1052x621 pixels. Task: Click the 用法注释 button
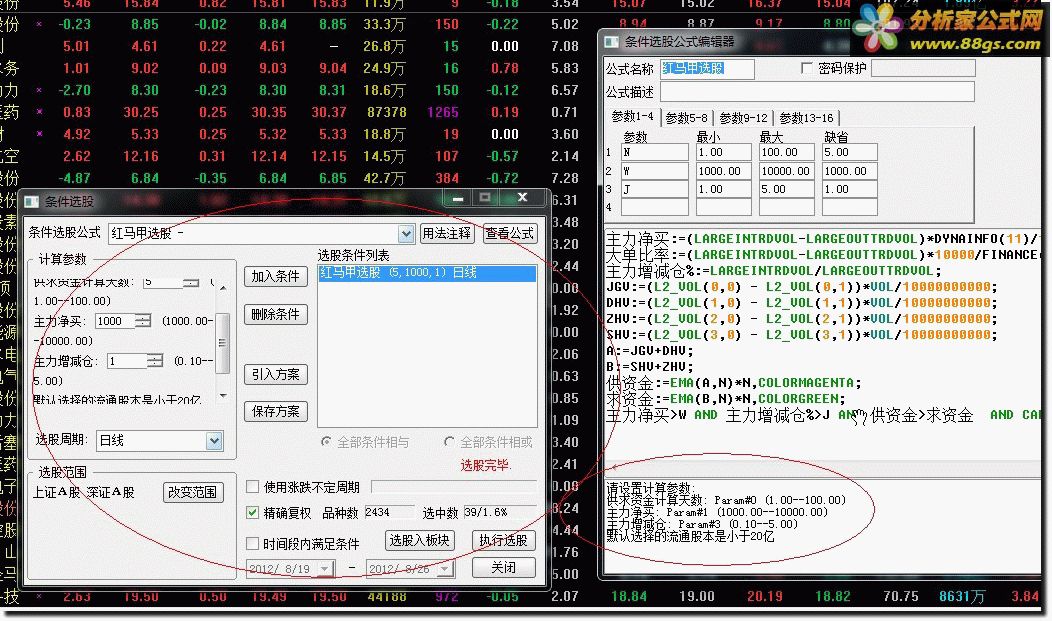pyautogui.click(x=447, y=233)
